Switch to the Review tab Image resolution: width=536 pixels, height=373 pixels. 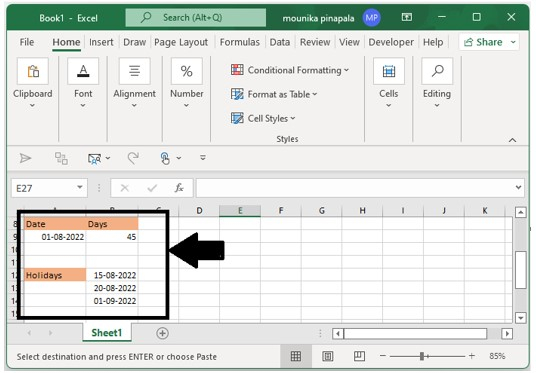point(315,42)
